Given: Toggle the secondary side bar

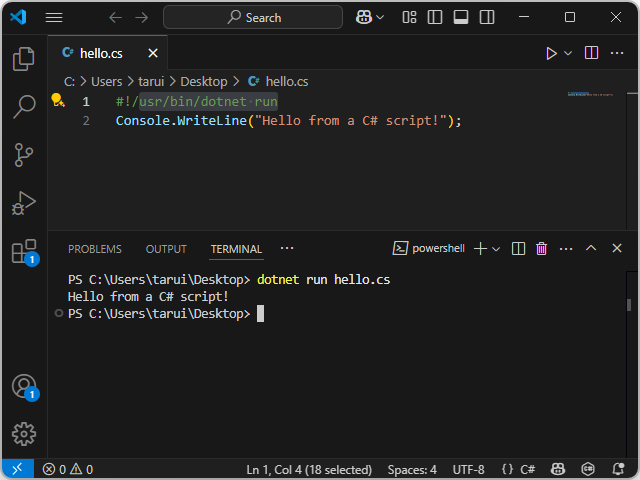Looking at the screenshot, I should pyautogui.click(x=485, y=17).
